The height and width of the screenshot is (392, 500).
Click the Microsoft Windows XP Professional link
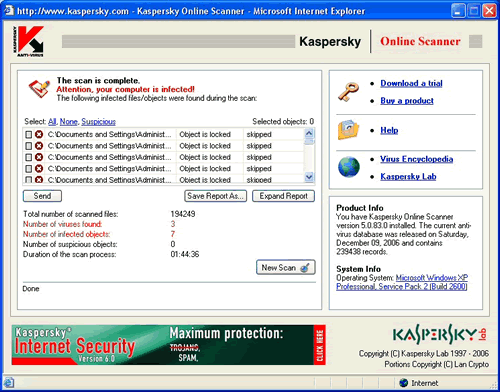pyautogui.click(x=402, y=282)
